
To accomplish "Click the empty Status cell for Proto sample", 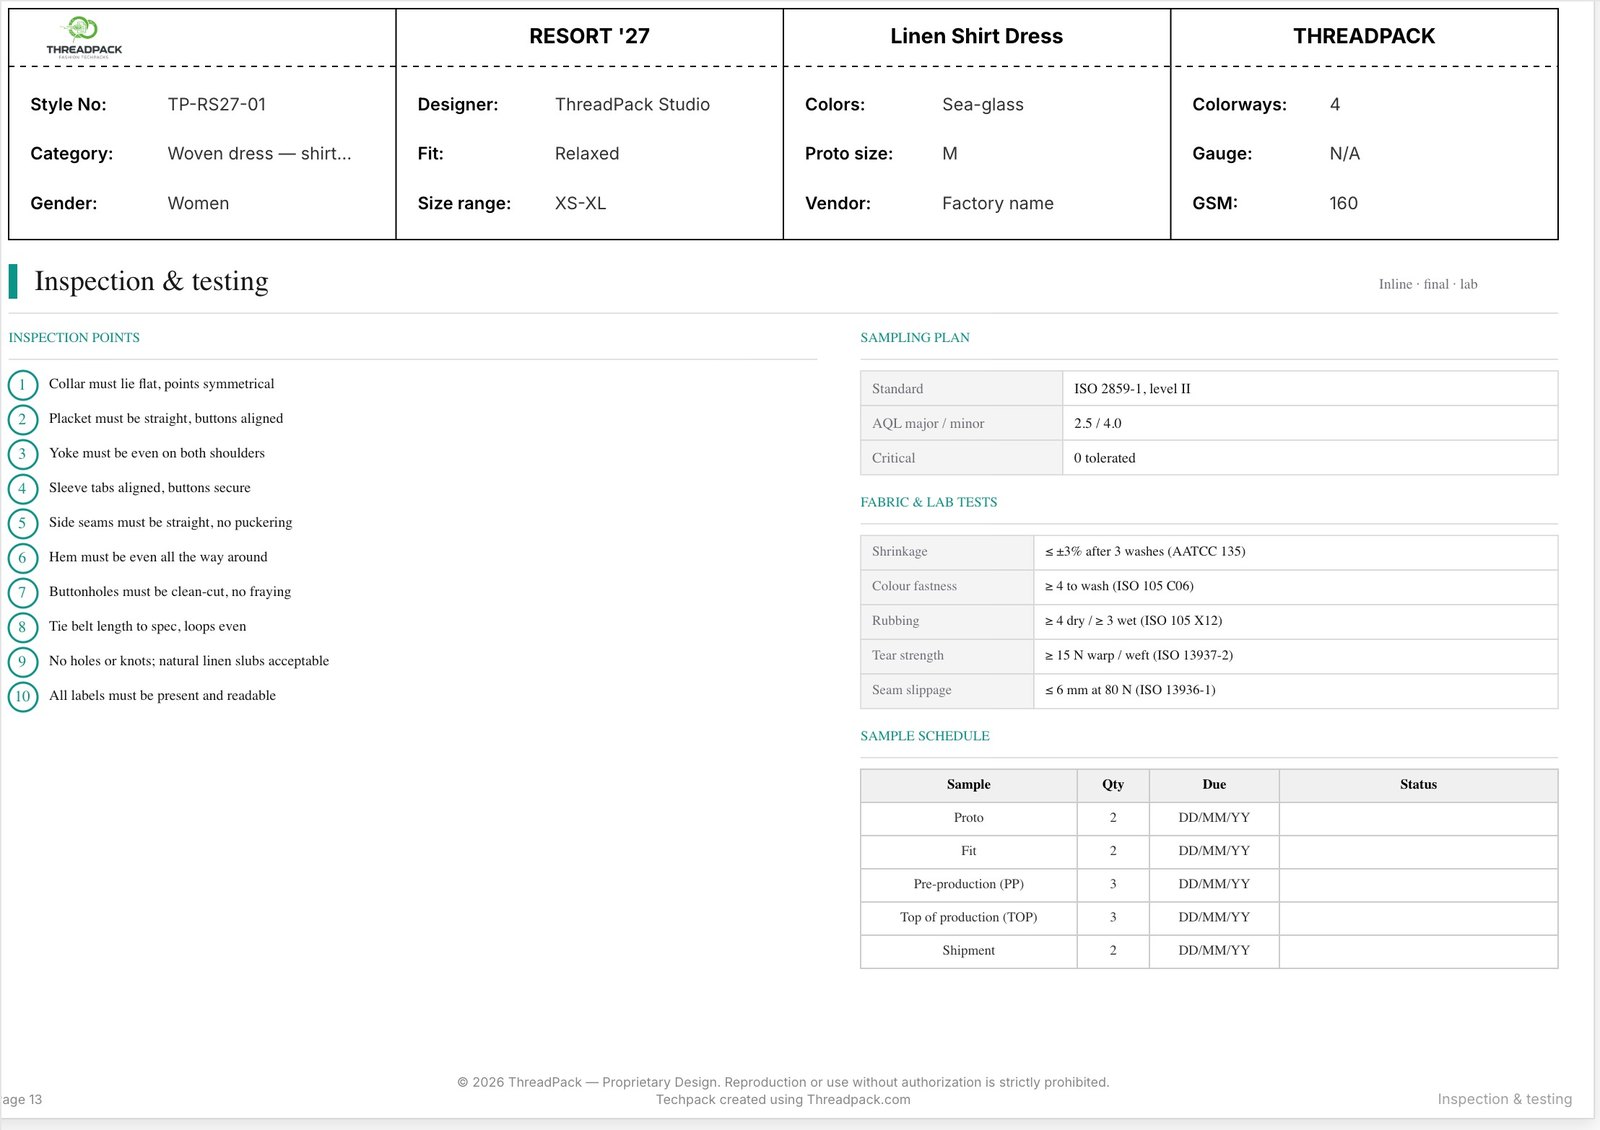I will tap(1418, 818).
